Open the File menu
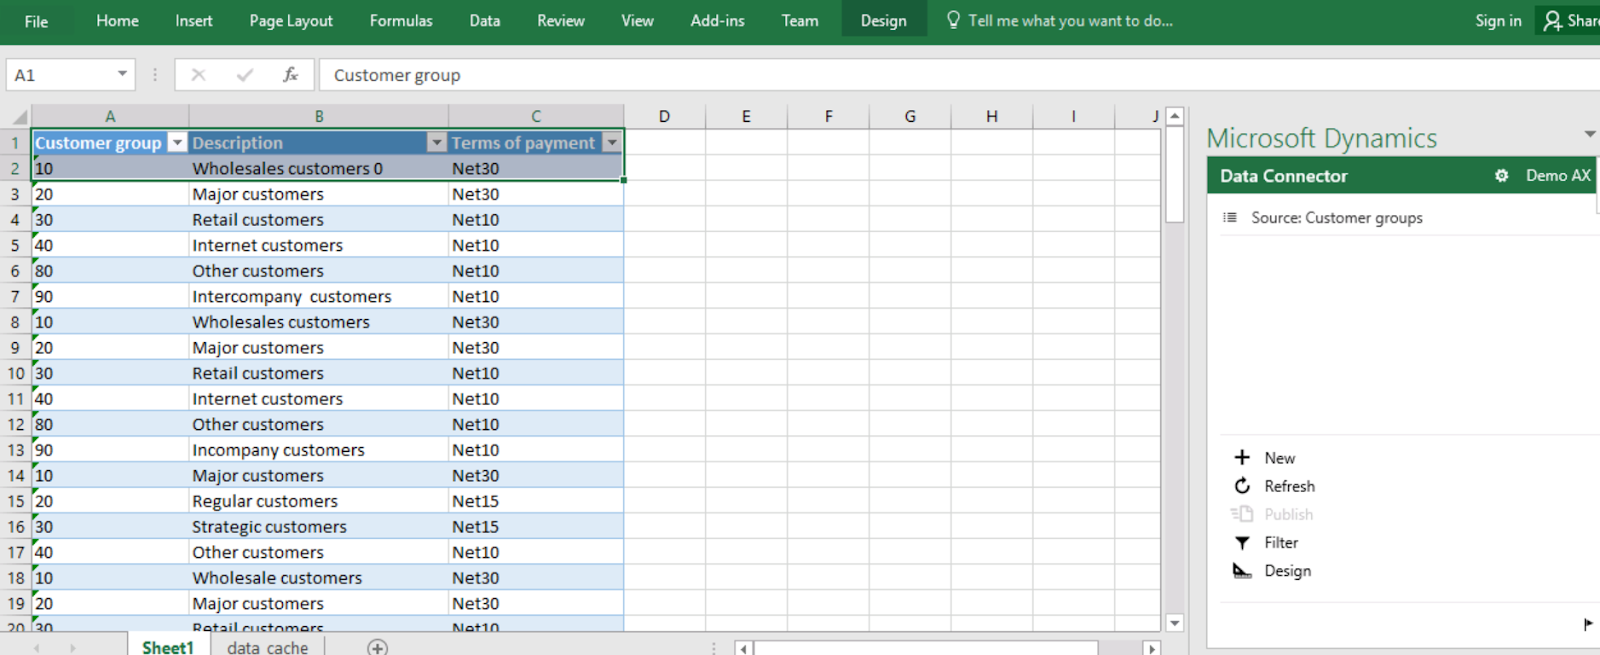The height and width of the screenshot is (655, 1600). click(36, 21)
